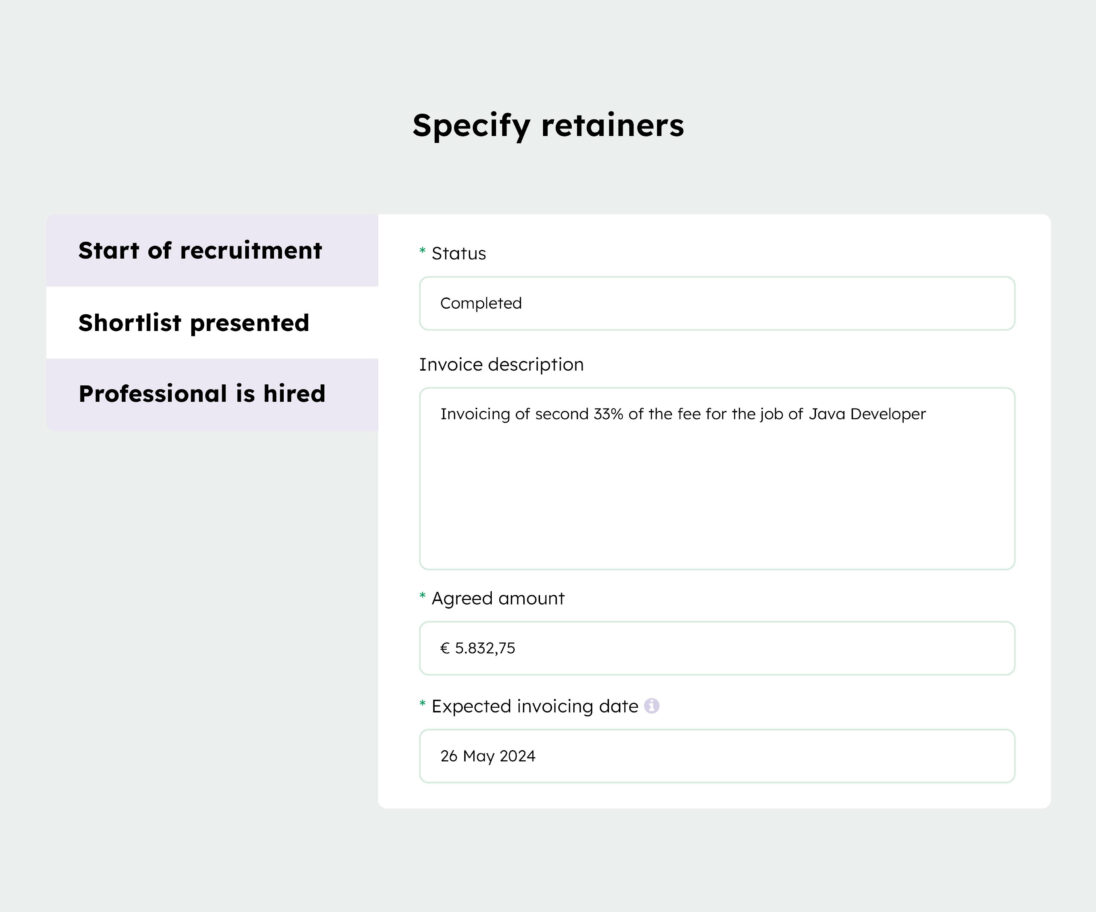Open the info tooltip beside Expected invoicing date
The height and width of the screenshot is (912, 1096).
654,706
